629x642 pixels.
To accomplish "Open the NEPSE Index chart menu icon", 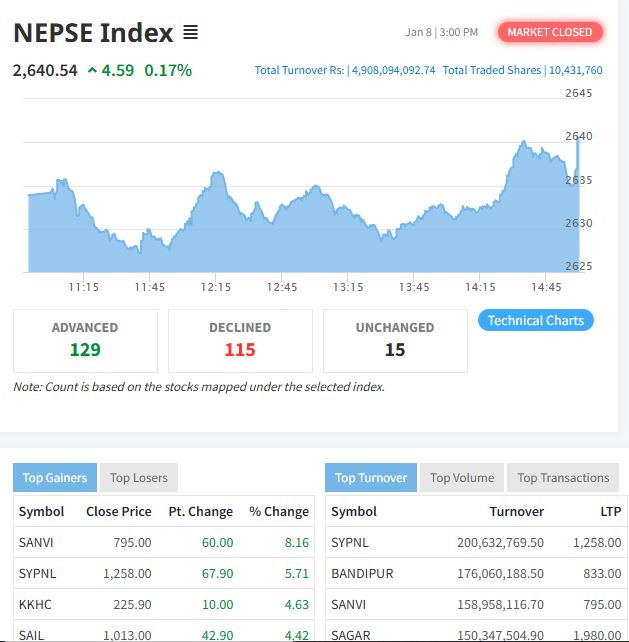I will click(x=191, y=33).
